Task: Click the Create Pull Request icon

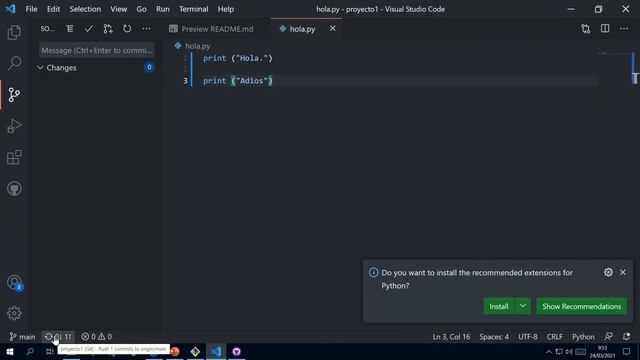Action: pyautogui.click(x=108, y=29)
